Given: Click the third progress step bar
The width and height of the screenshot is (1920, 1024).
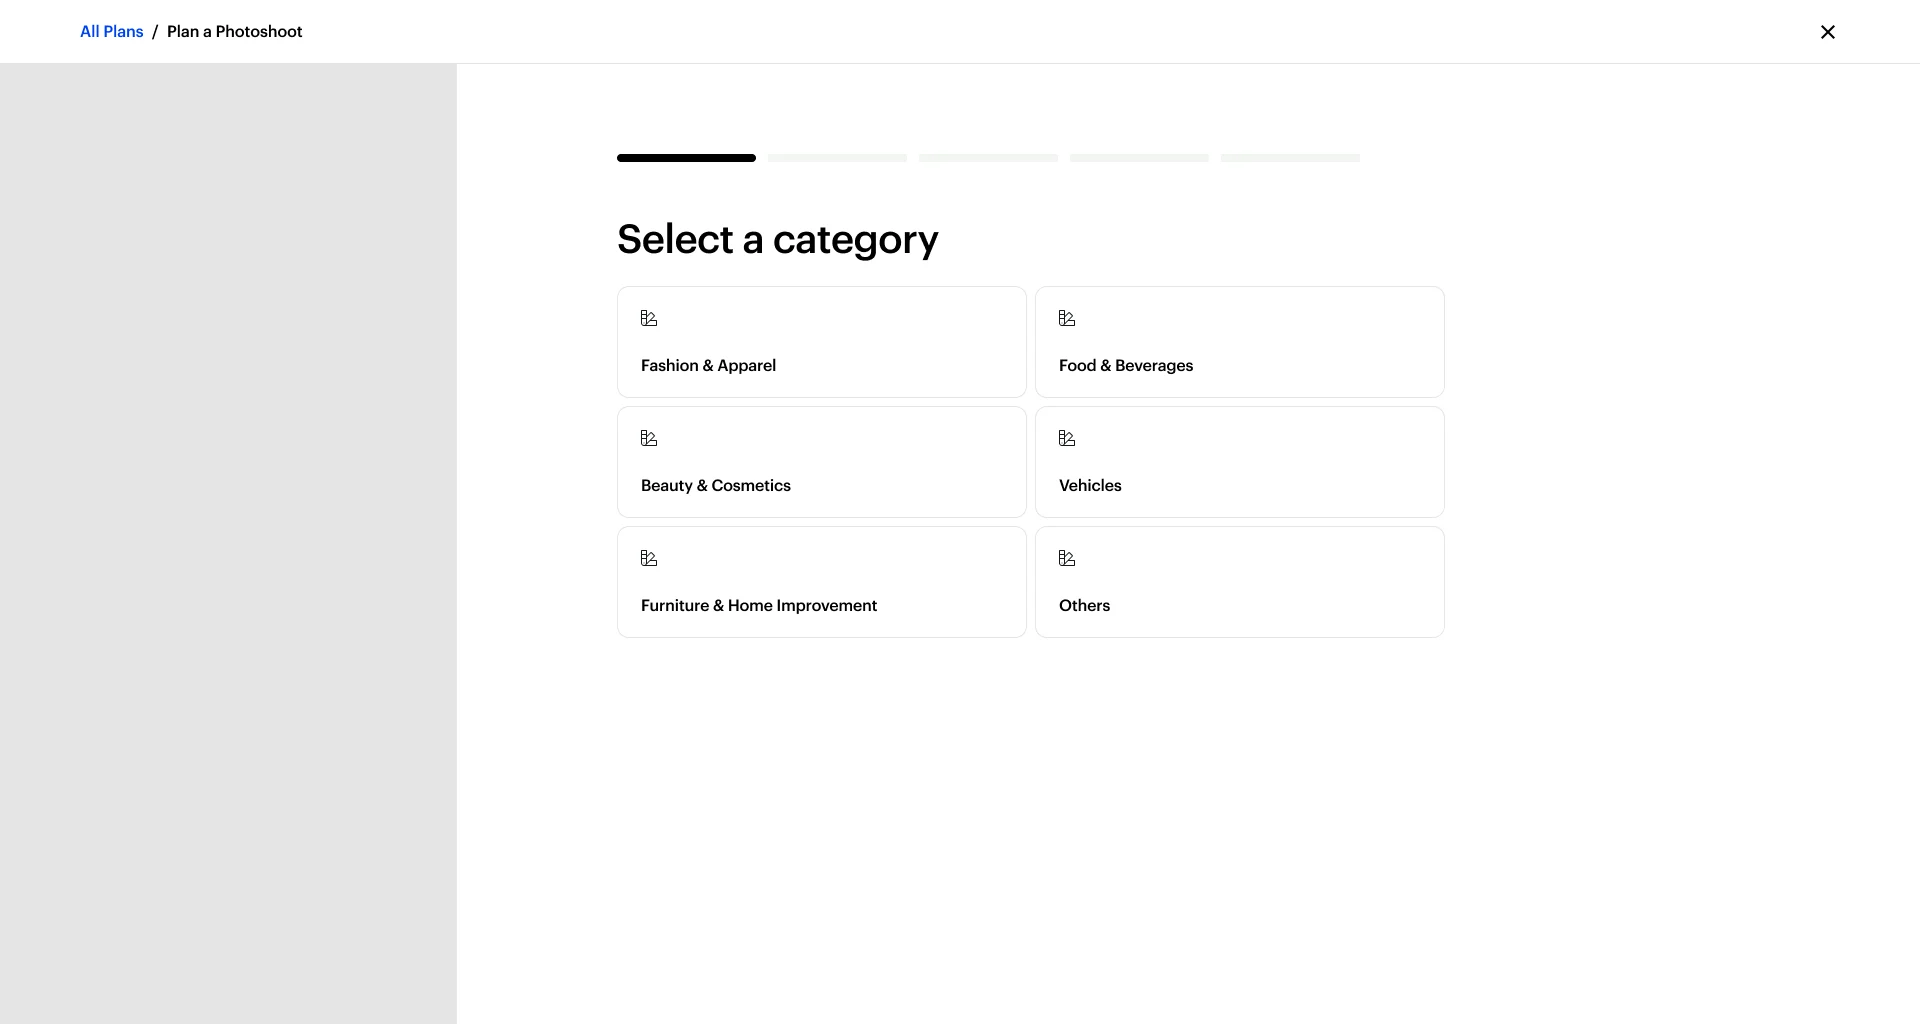Looking at the screenshot, I should pyautogui.click(x=988, y=158).
